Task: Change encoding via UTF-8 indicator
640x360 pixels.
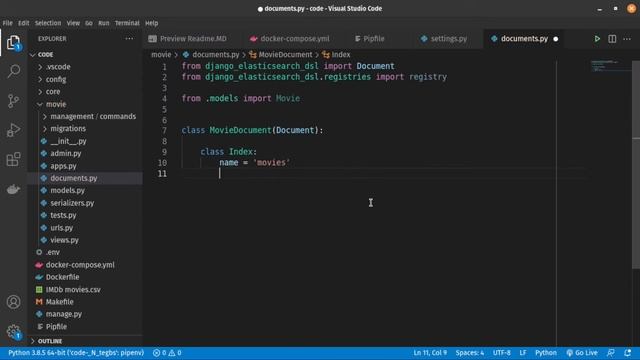Action: click(x=502, y=353)
